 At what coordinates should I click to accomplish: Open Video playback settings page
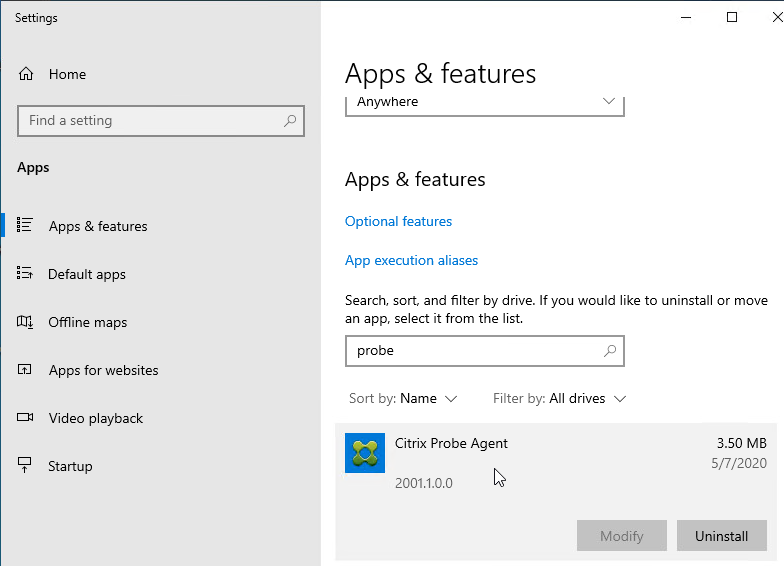click(96, 418)
